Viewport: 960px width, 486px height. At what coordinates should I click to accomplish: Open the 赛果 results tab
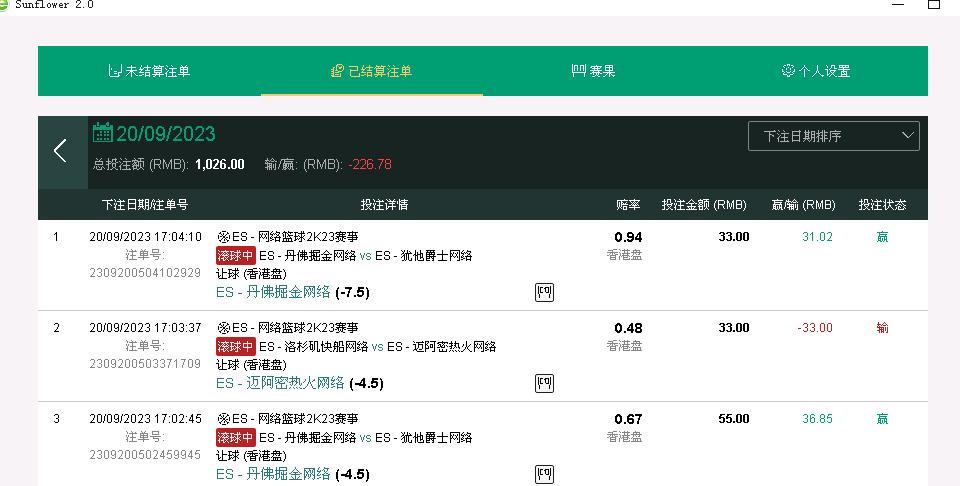coord(594,71)
